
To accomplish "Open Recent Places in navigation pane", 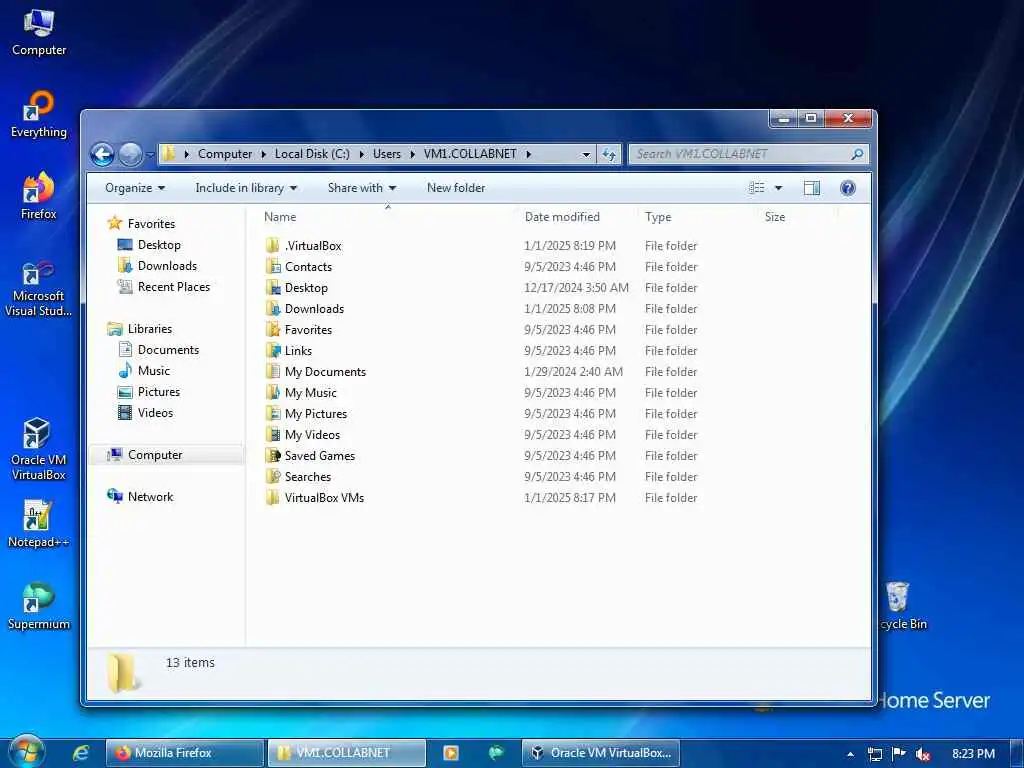I will coord(174,287).
